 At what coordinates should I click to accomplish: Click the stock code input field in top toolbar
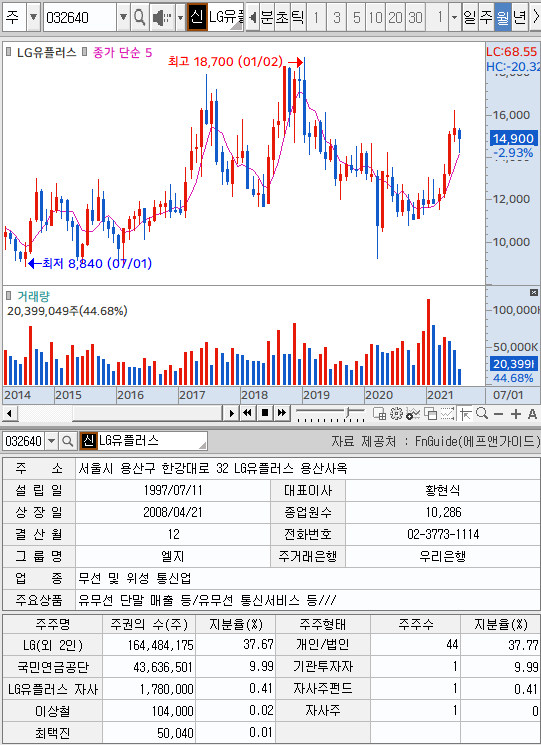click(80, 18)
